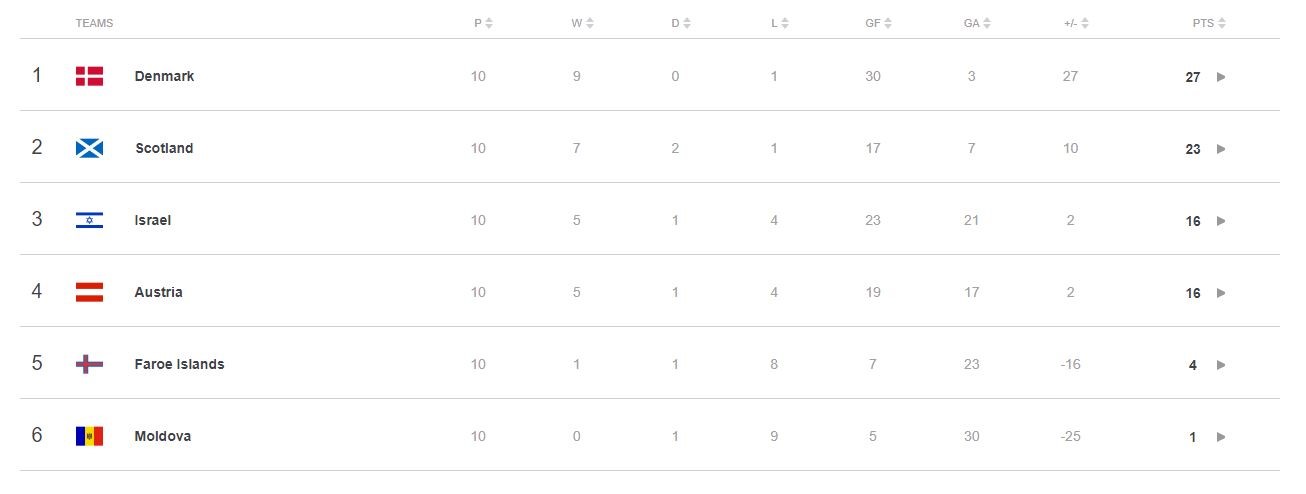Open the Faroe Islands team name link
The image size is (1306, 494).
tap(179, 364)
